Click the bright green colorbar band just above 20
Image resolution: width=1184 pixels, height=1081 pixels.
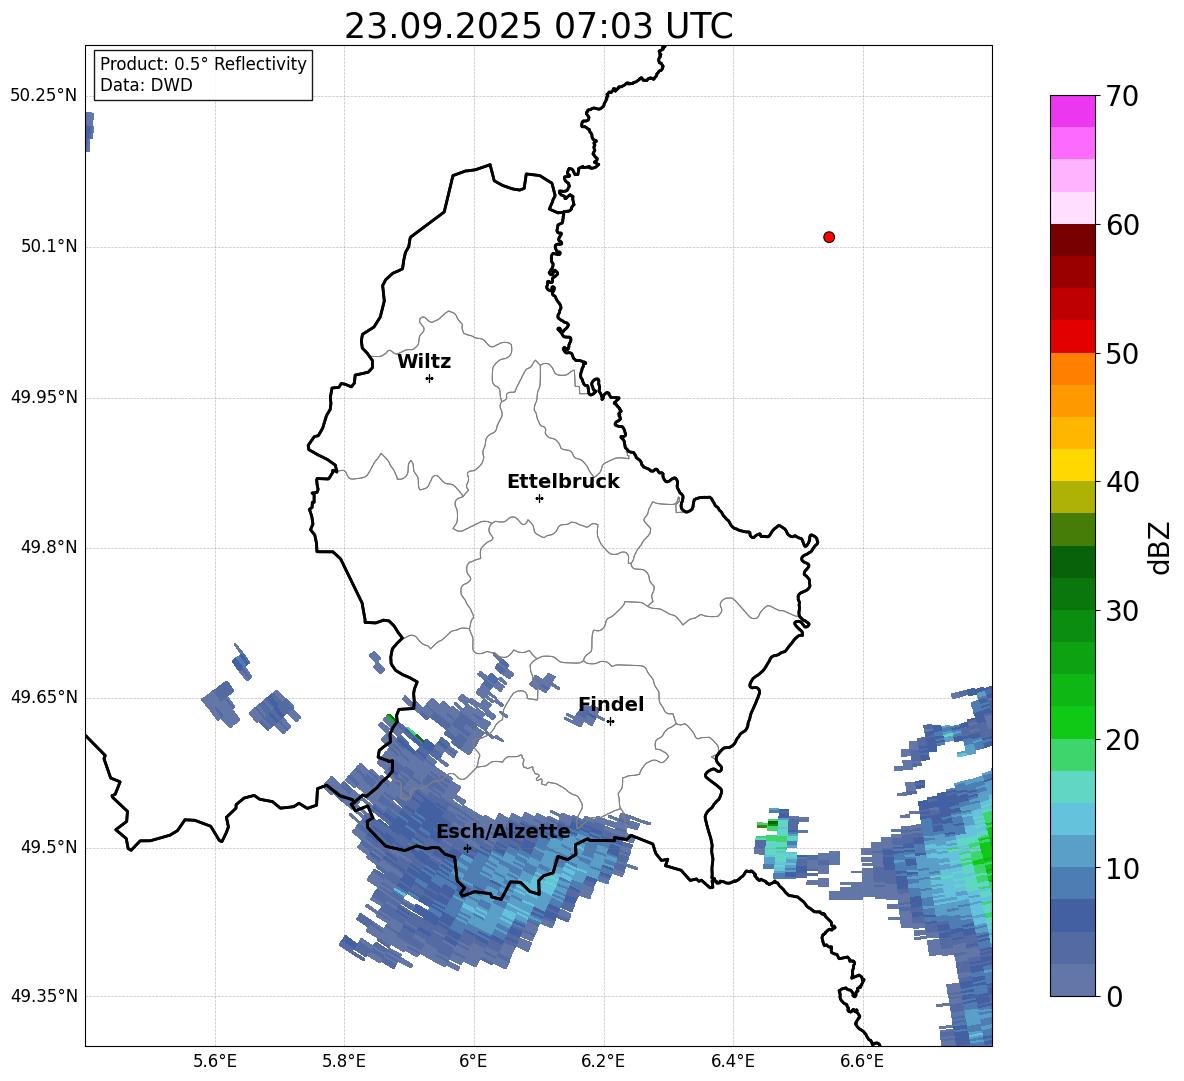point(1072,722)
